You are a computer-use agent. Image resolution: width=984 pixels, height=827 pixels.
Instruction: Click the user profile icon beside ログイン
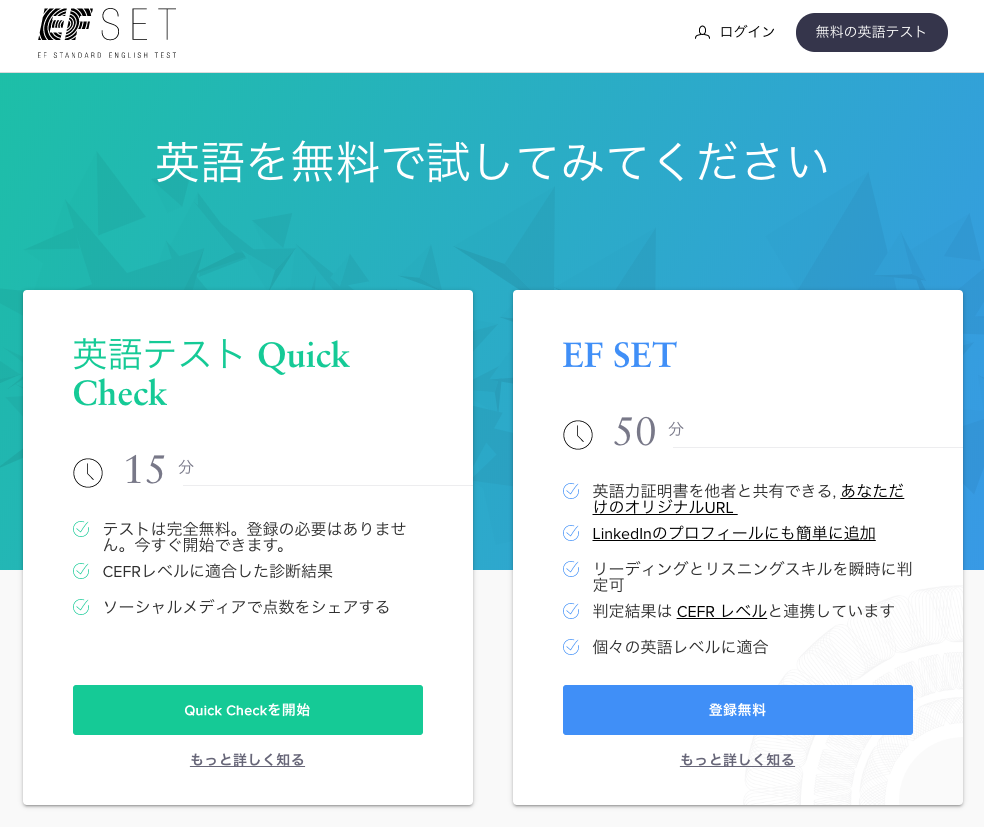pos(702,33)
